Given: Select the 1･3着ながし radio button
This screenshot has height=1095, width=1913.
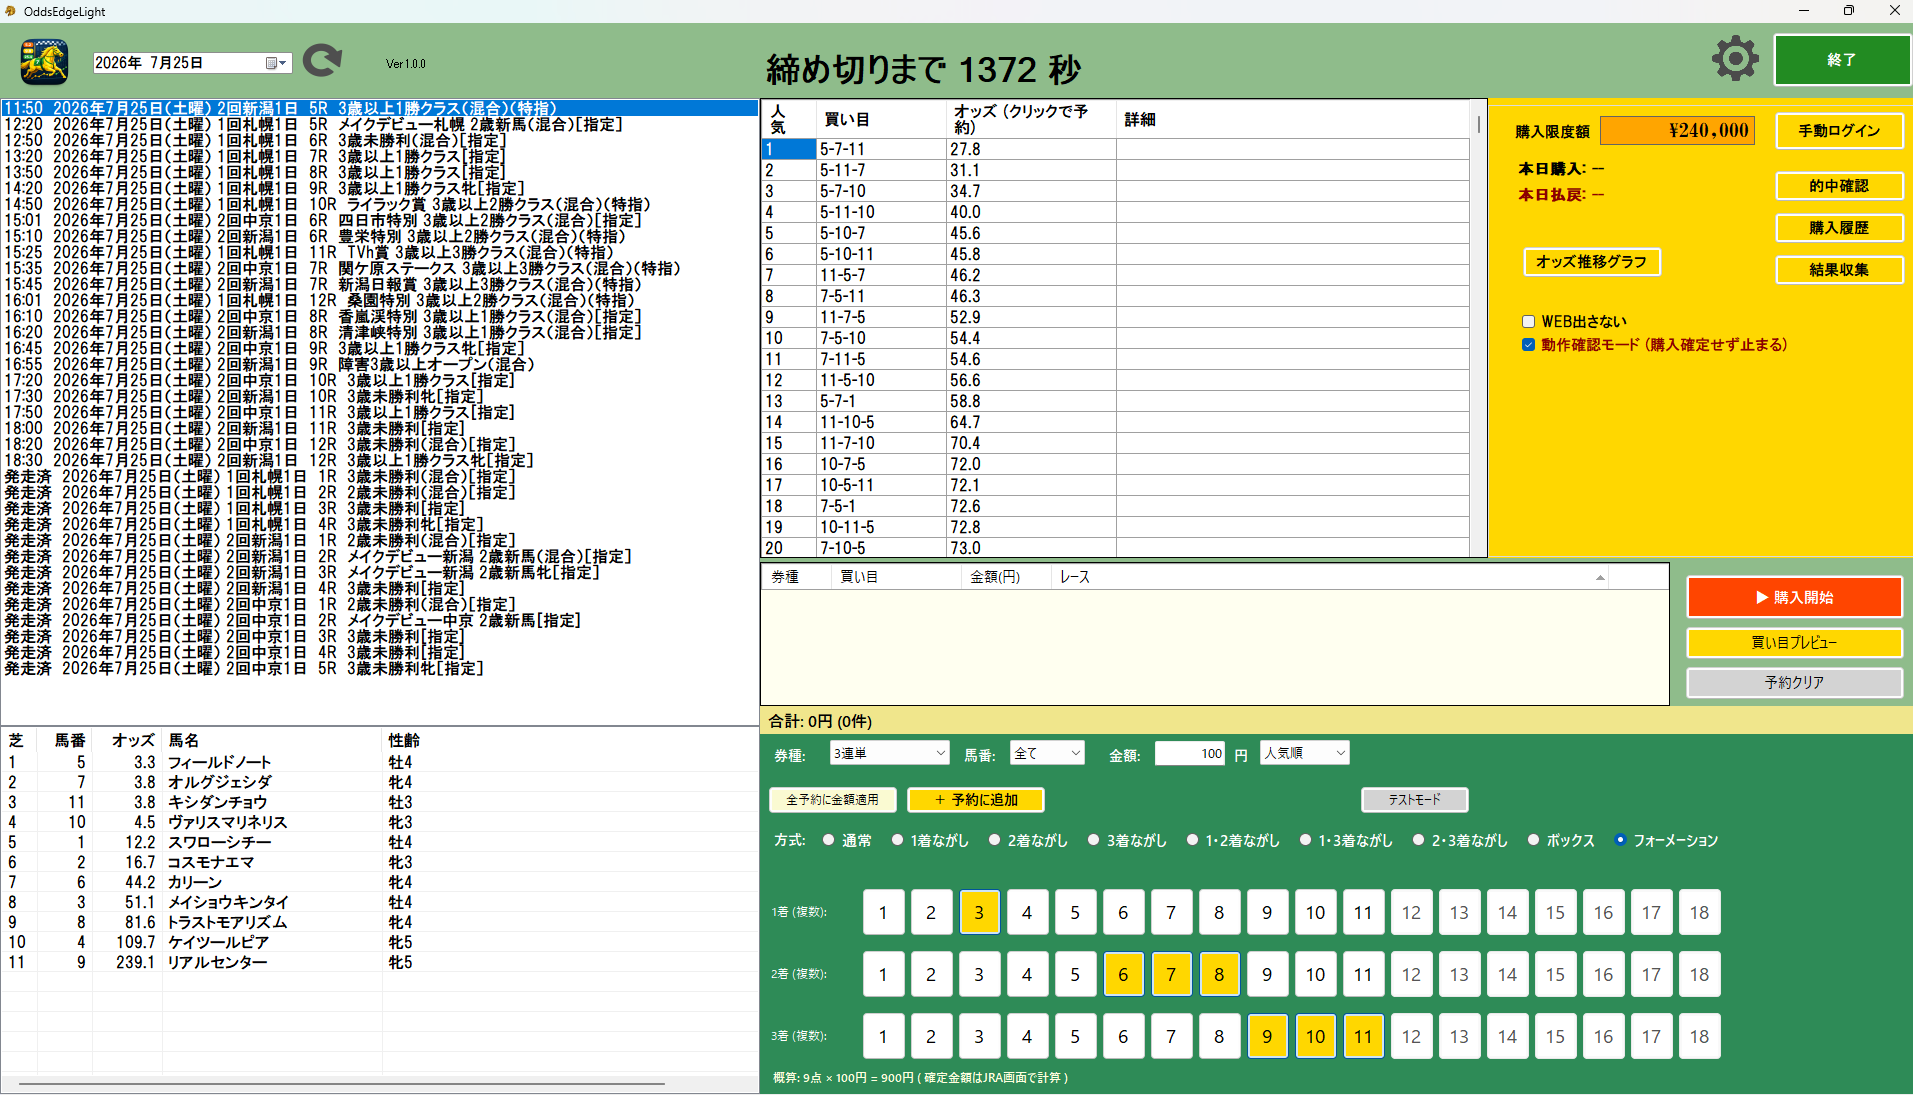Looking at the screenshot, I should [x=1306, y=840].
